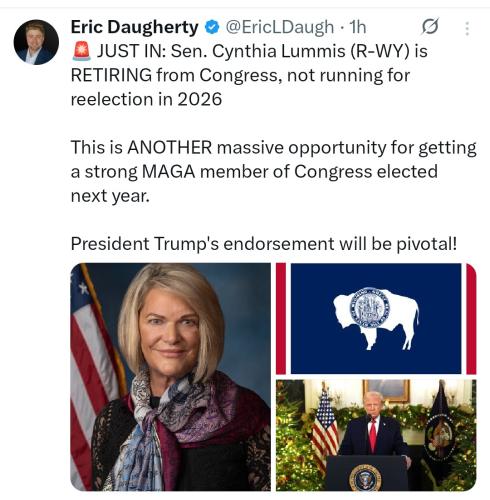Image resolution: width=490 pixels, height=500 pixels.
Task: Click the circular state seal on bison
Action: click(369, 307)
